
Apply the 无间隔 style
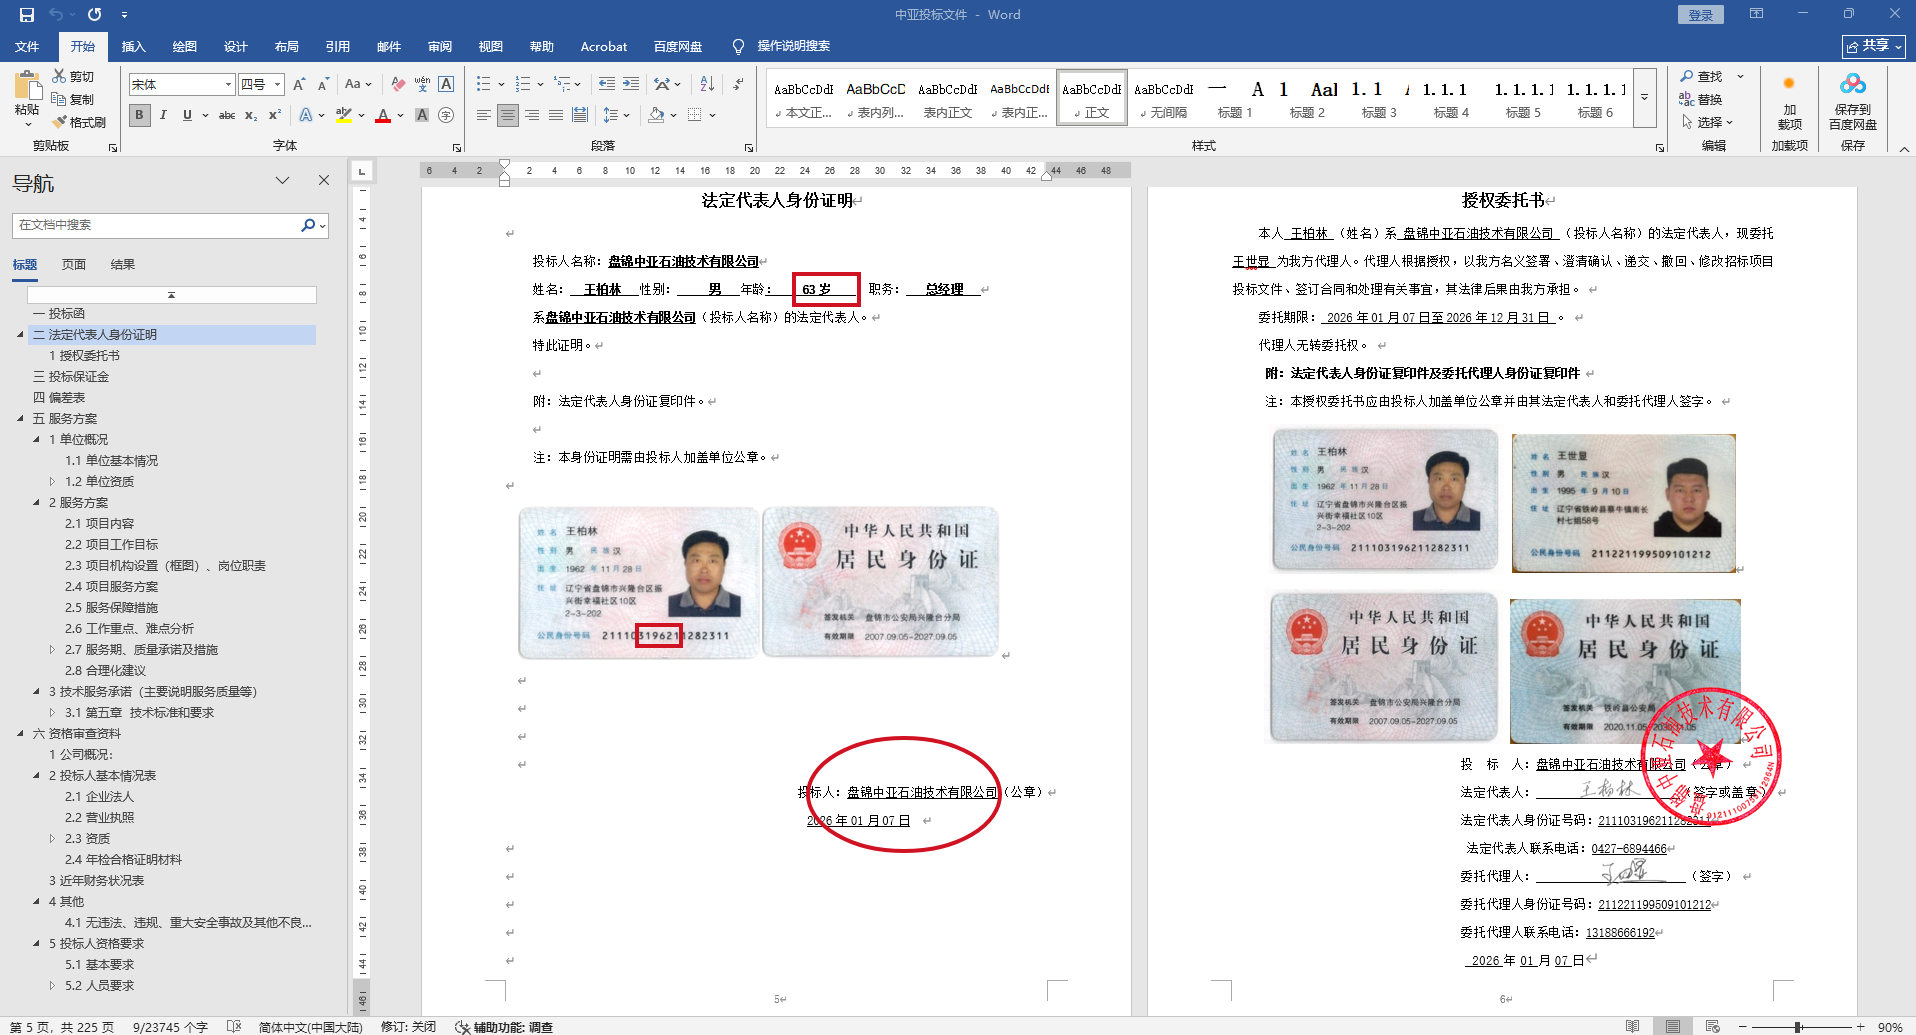1164,99
